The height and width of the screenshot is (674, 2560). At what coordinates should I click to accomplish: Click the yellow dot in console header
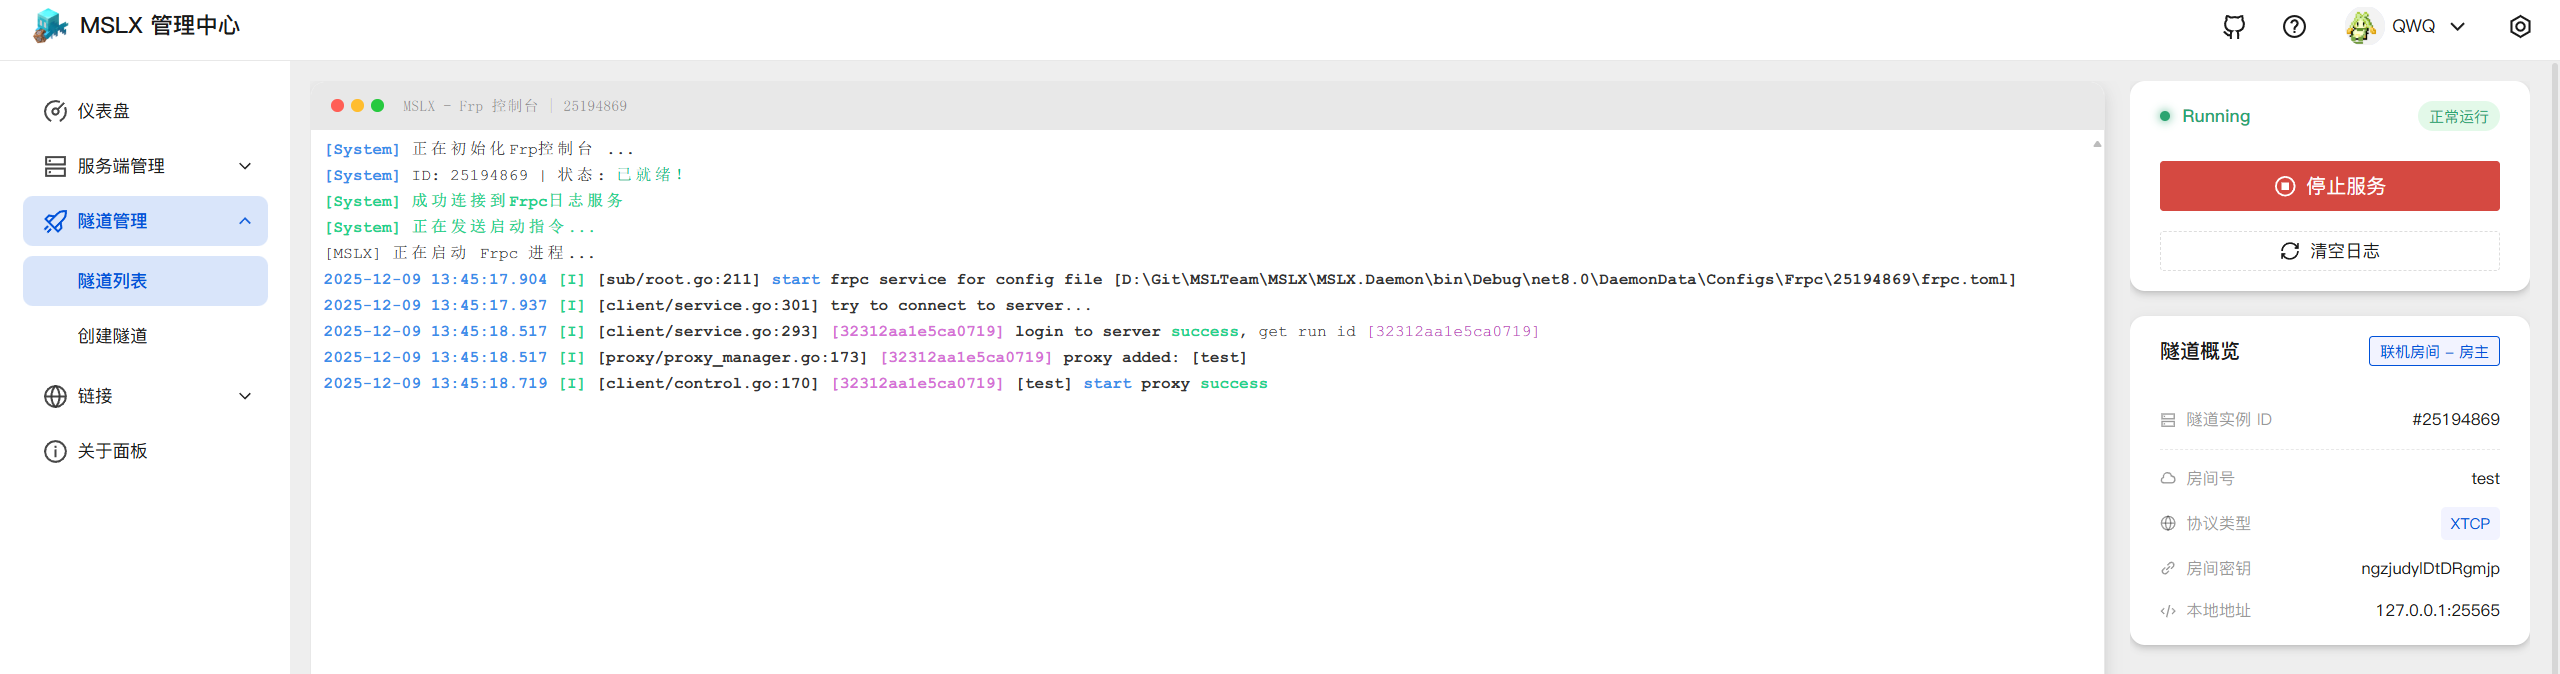pos(357,106)
